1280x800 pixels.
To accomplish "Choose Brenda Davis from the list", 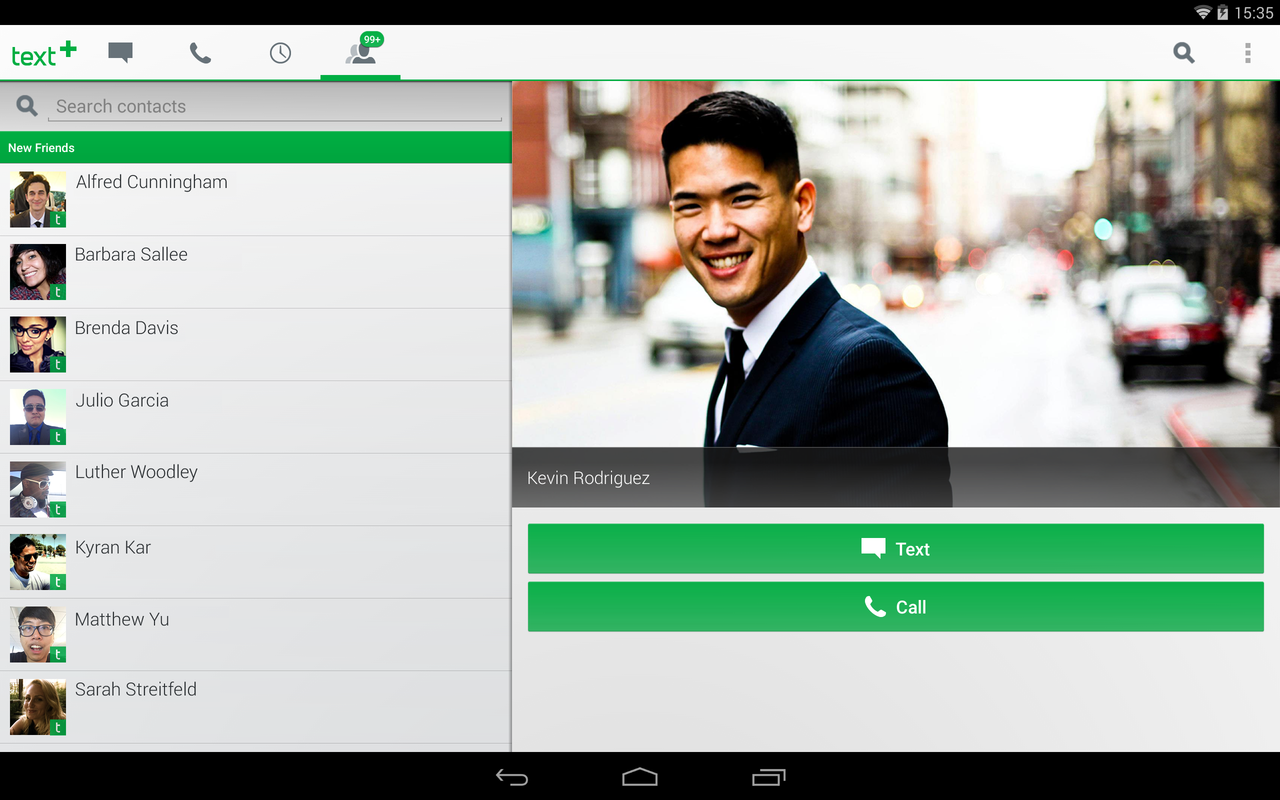I will 255,345.
